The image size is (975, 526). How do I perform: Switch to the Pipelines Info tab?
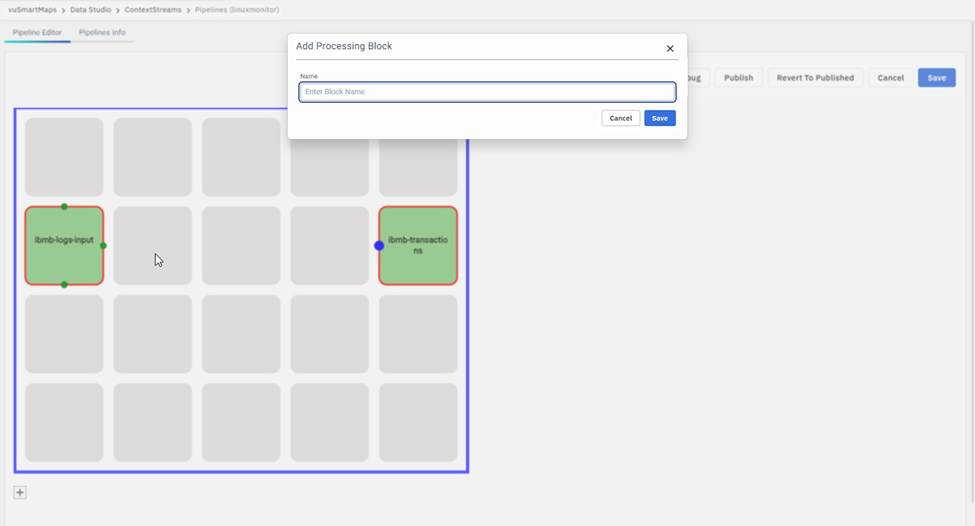[x=102, y=32]
